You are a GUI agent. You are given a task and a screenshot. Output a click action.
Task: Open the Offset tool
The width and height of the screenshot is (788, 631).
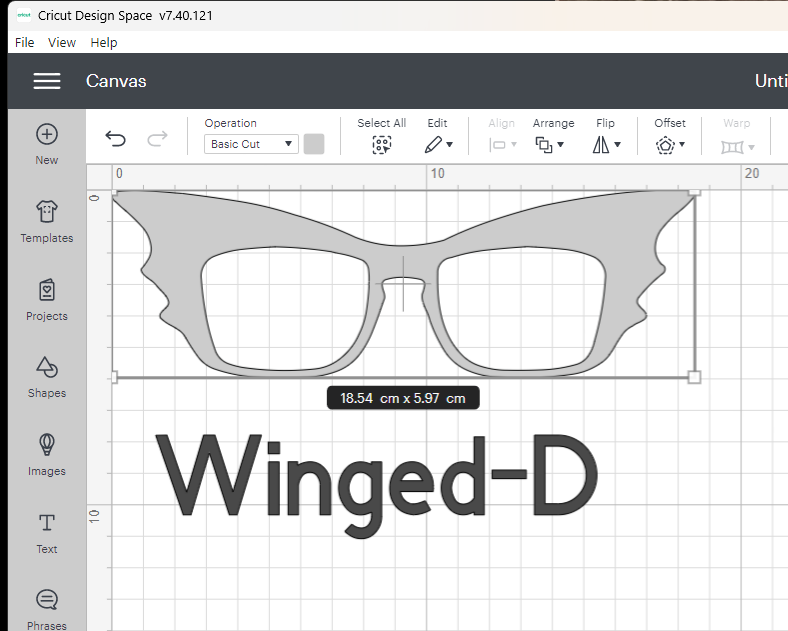[669, 144]
